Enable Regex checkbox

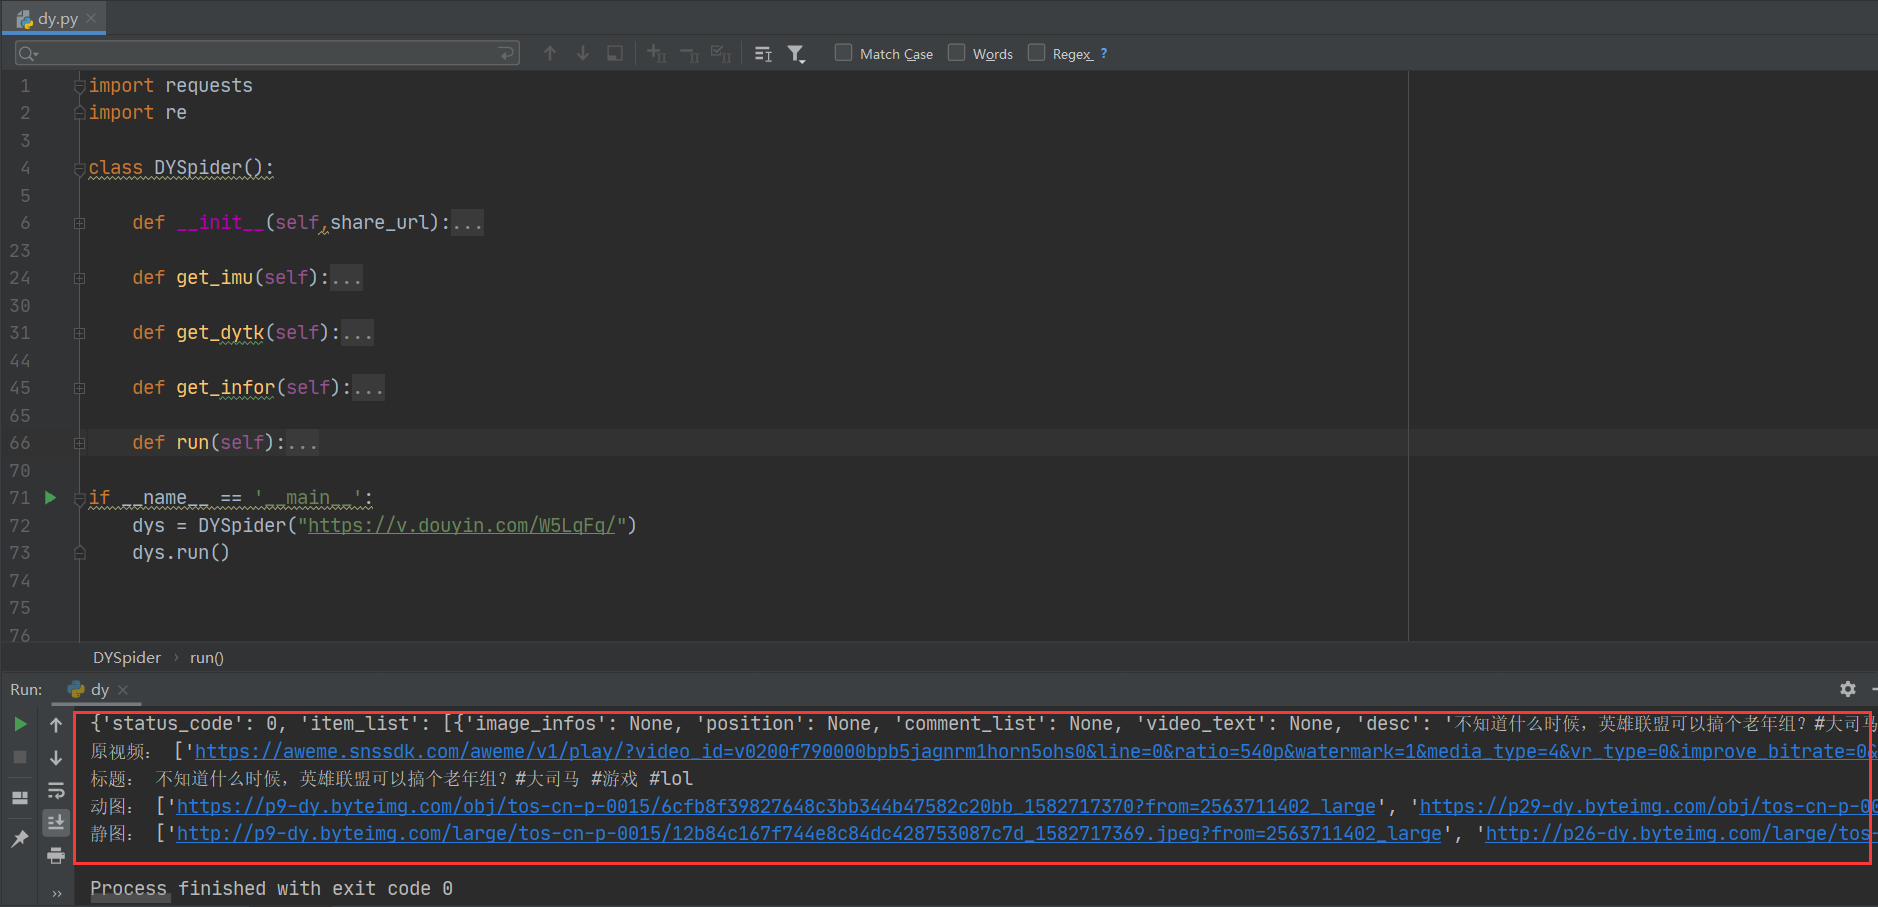click(x=1036, y=52)
